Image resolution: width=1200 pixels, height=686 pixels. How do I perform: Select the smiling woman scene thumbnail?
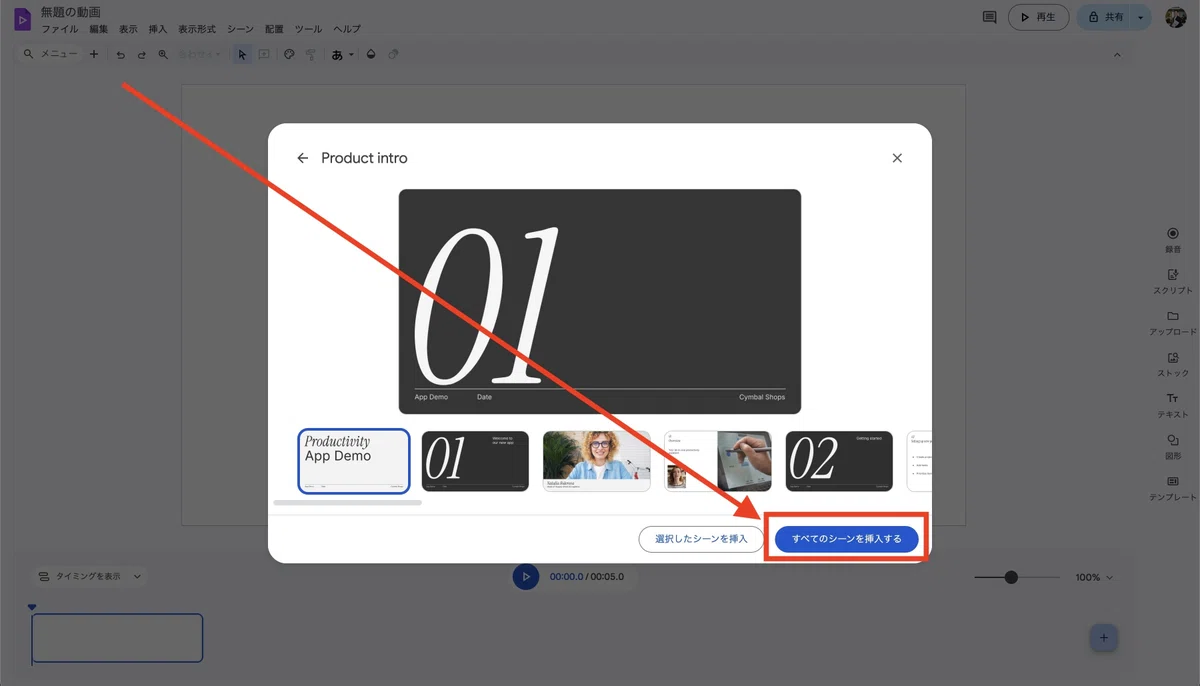(597, 461)
